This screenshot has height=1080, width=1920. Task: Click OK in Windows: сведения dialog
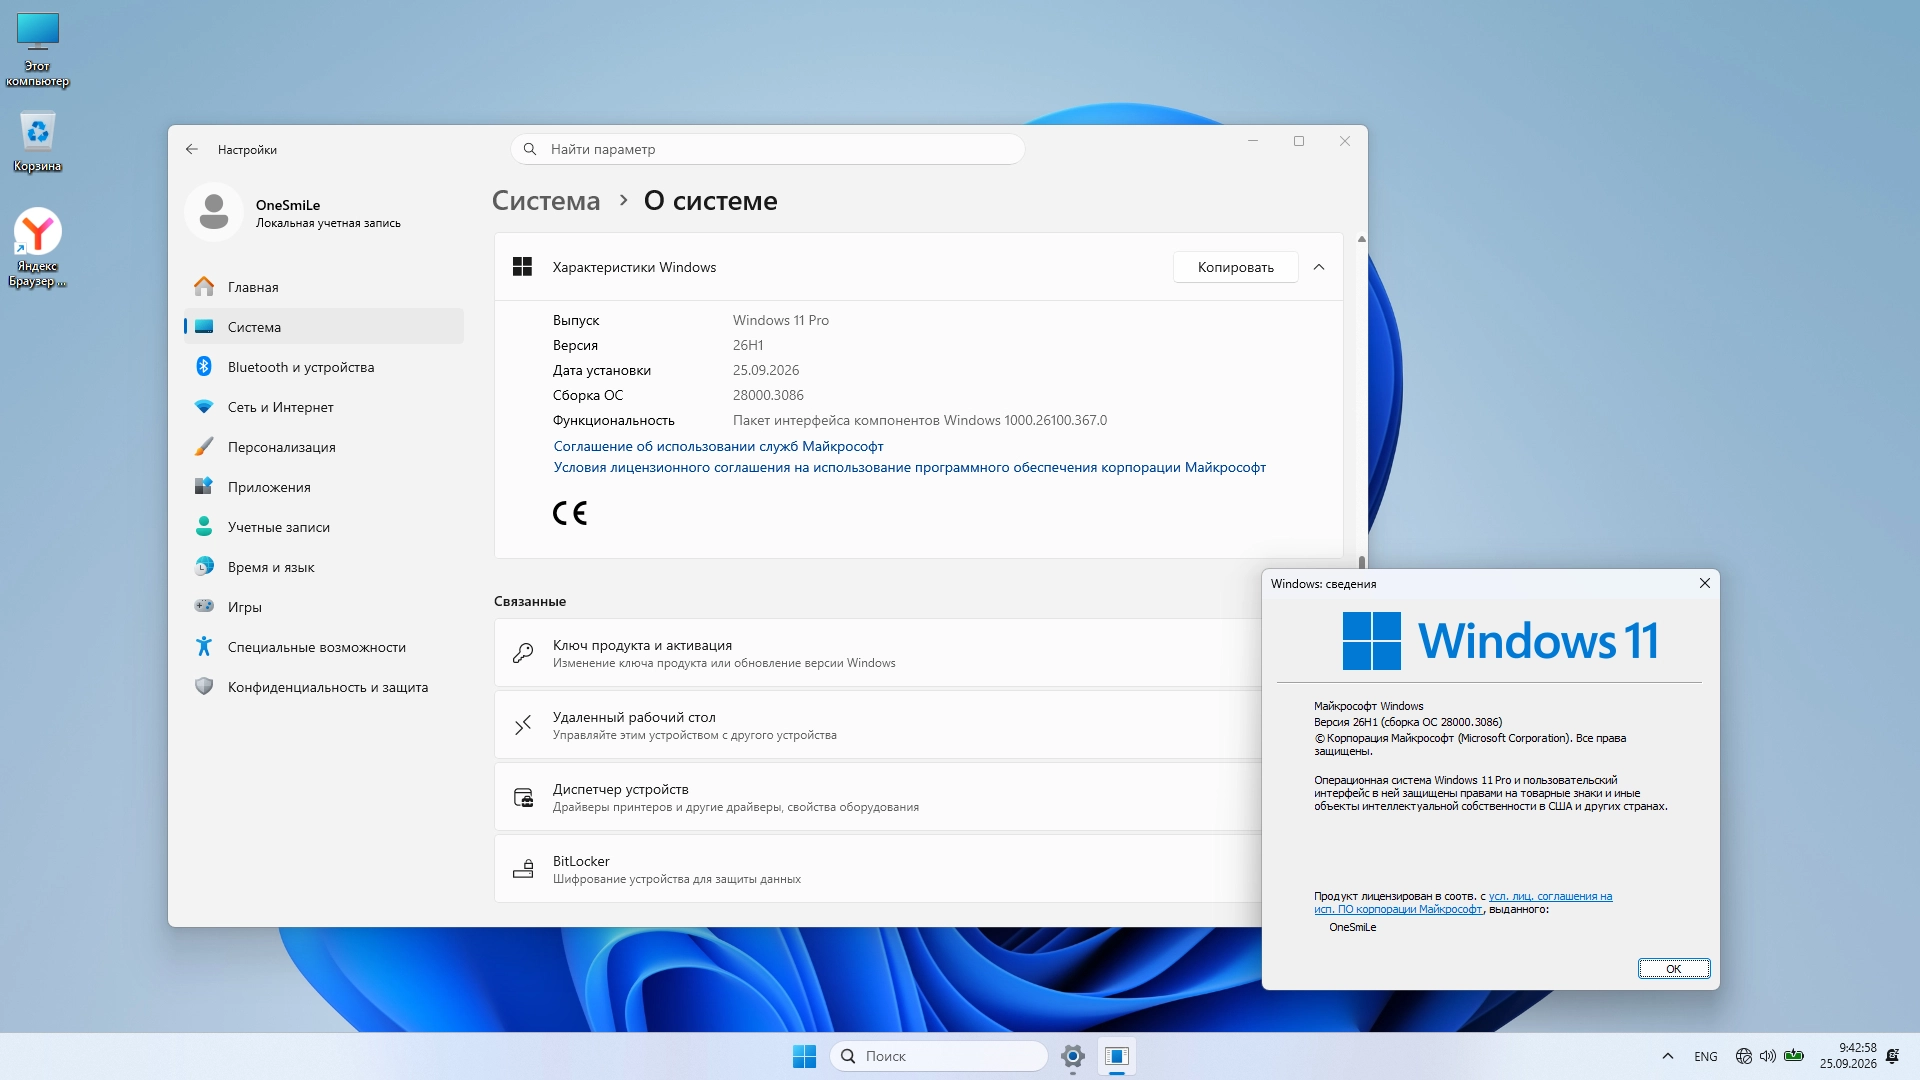(x=1673, y=968)
